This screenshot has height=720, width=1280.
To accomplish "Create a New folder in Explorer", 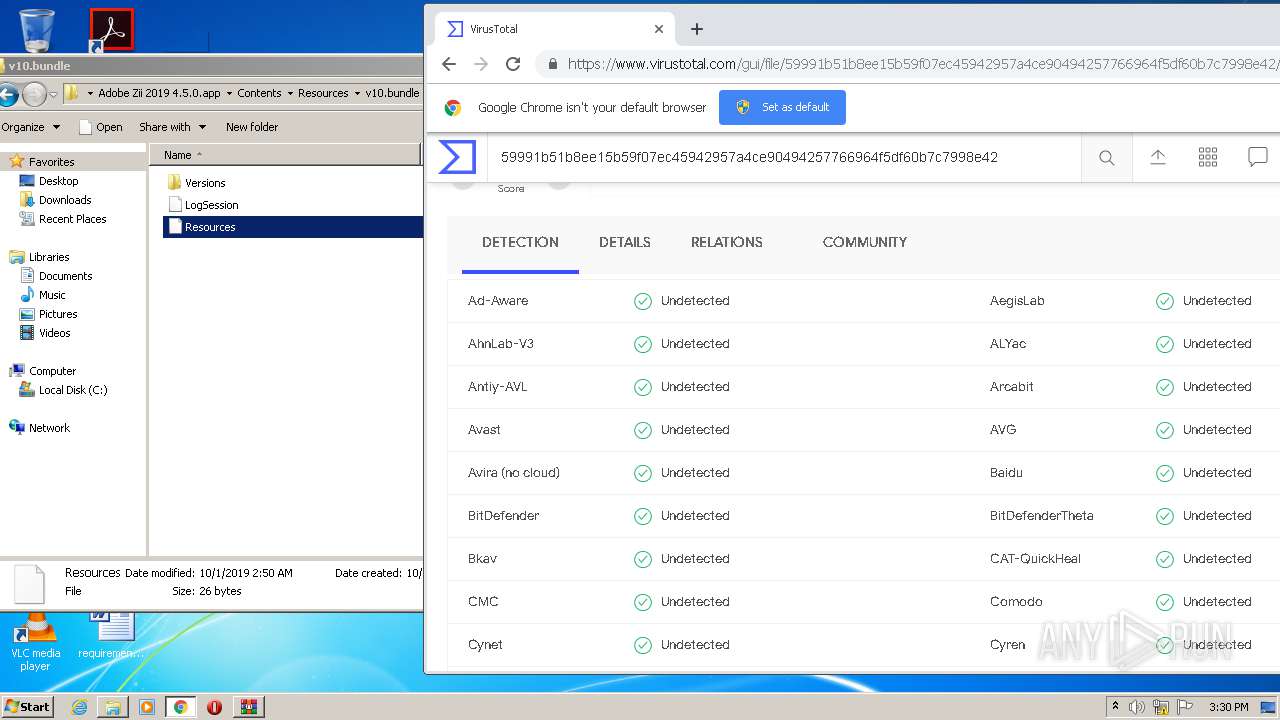I will (x=252, y=127).
